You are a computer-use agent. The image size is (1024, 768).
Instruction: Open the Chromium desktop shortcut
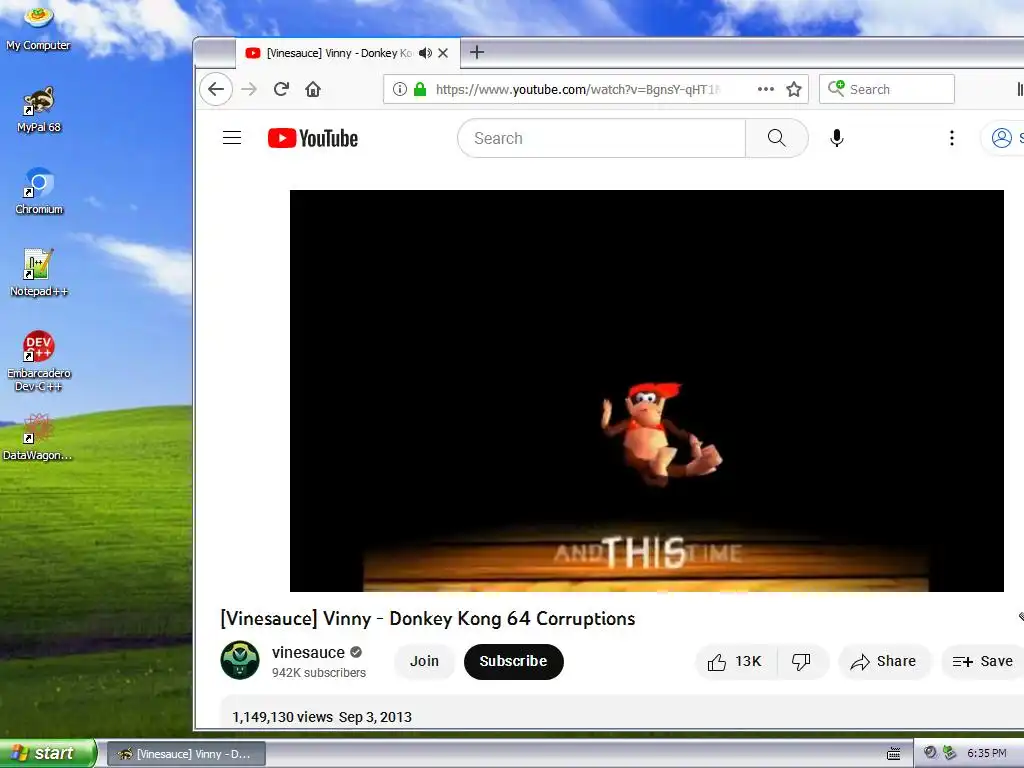coord(39,191)
